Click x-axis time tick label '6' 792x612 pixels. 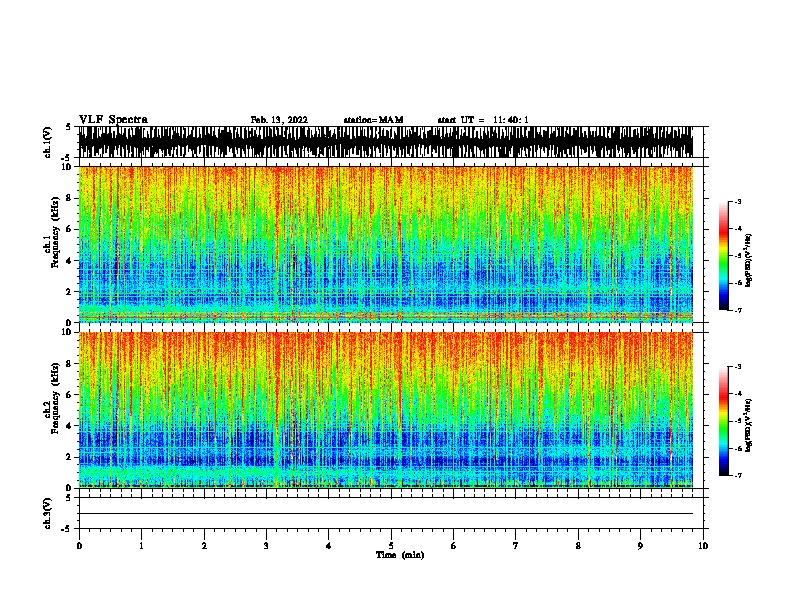454,546
